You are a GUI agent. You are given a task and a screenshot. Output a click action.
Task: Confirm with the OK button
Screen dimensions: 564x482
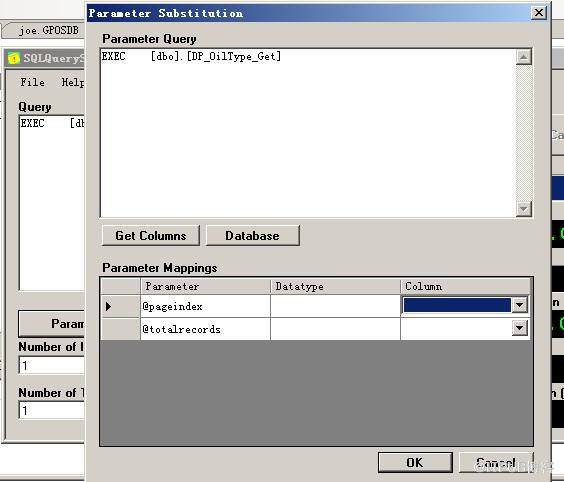(x=415, y=463)
